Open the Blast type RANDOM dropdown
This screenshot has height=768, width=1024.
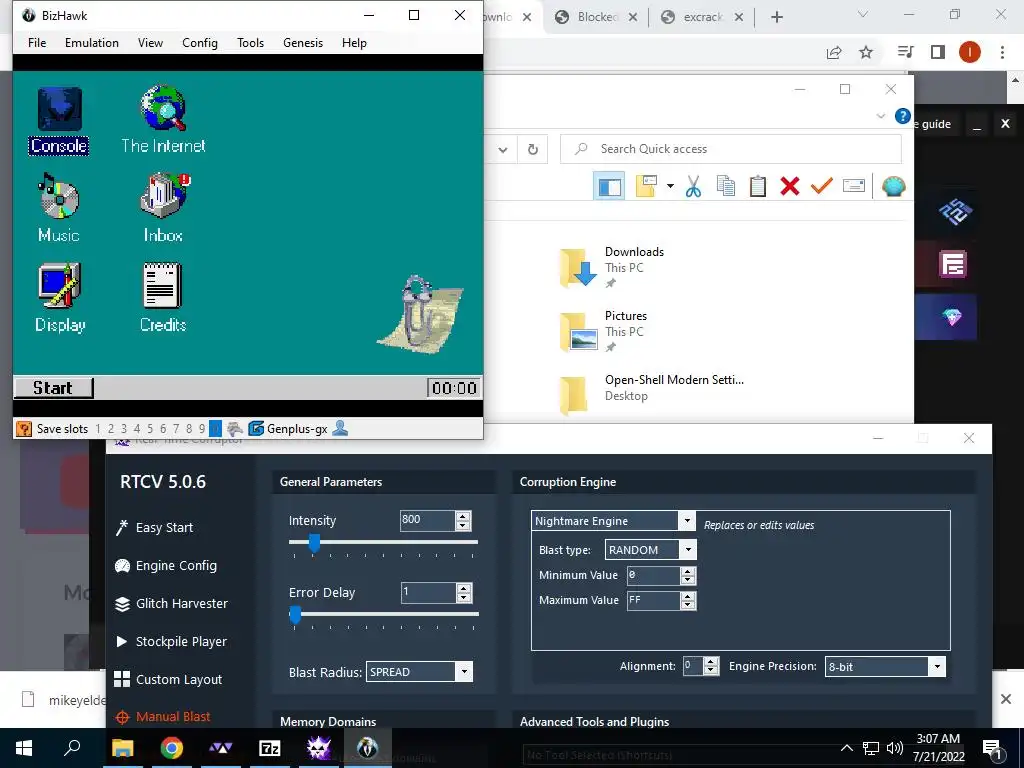coord(650,550)
